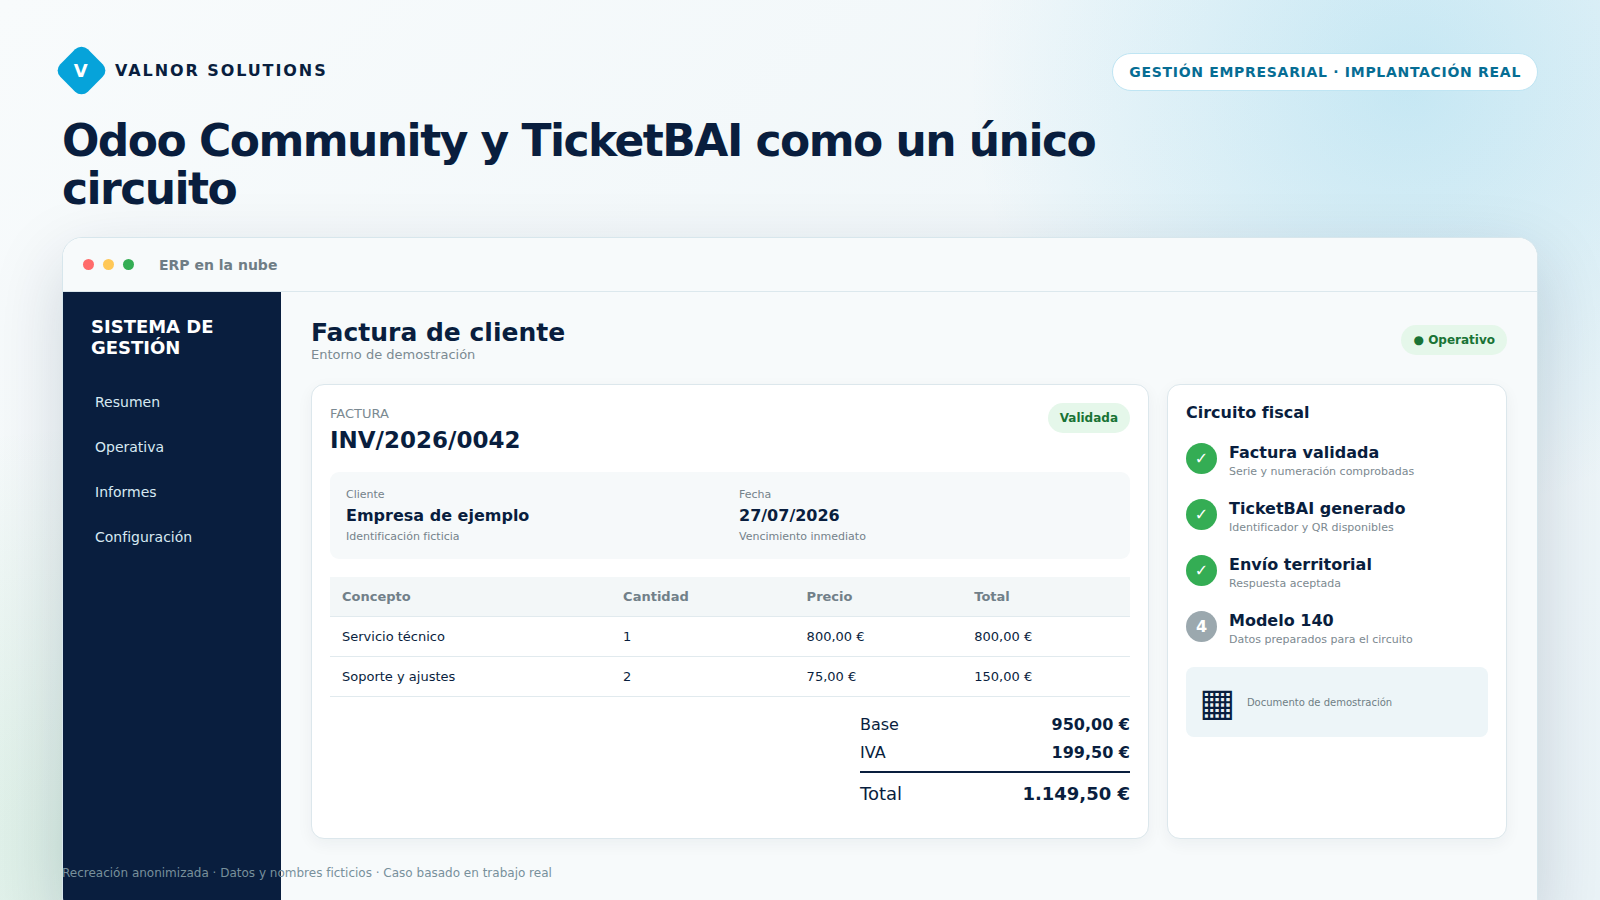Click the Cantidad column header
1600x900 pixels.
[655, 597]
